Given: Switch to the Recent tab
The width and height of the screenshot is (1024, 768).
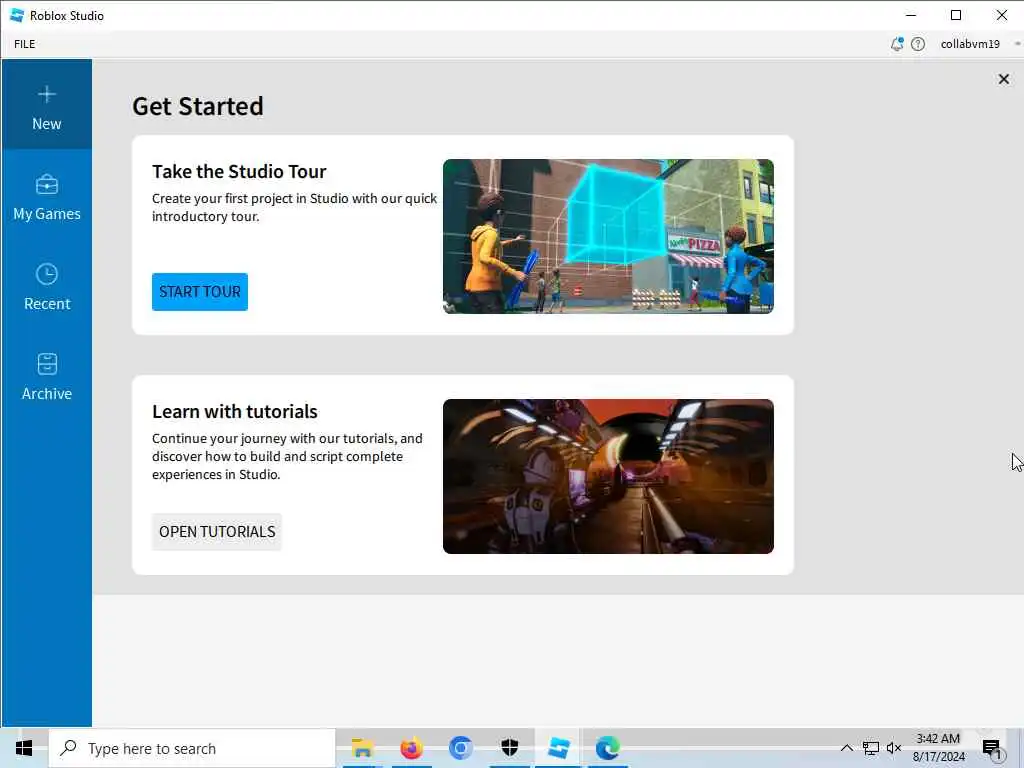Looking at the screenshot, I should click(x=46, y=287).
